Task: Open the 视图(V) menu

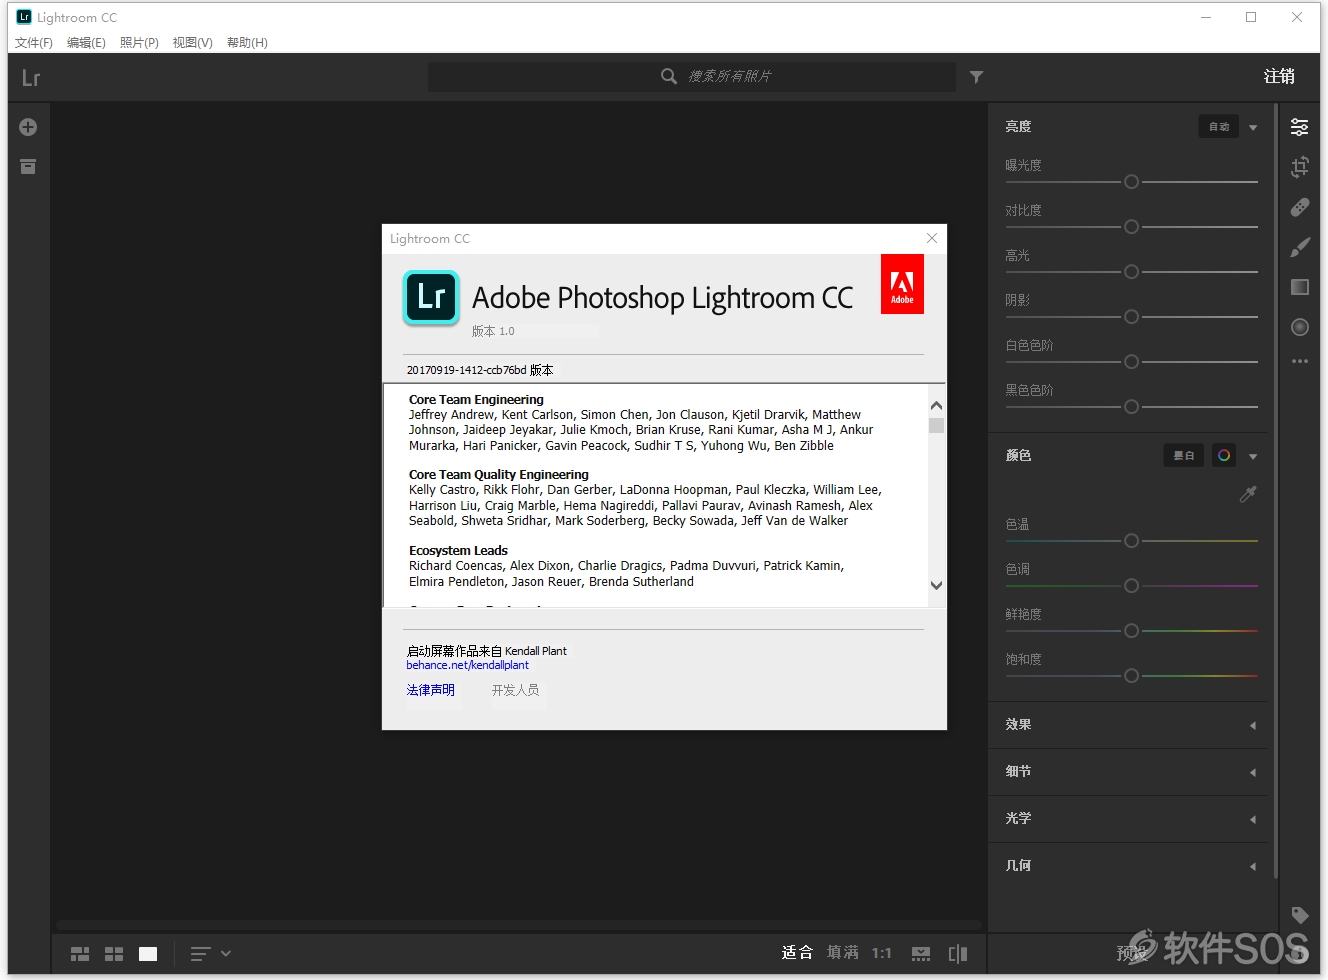Action: (x=192, y=43)
